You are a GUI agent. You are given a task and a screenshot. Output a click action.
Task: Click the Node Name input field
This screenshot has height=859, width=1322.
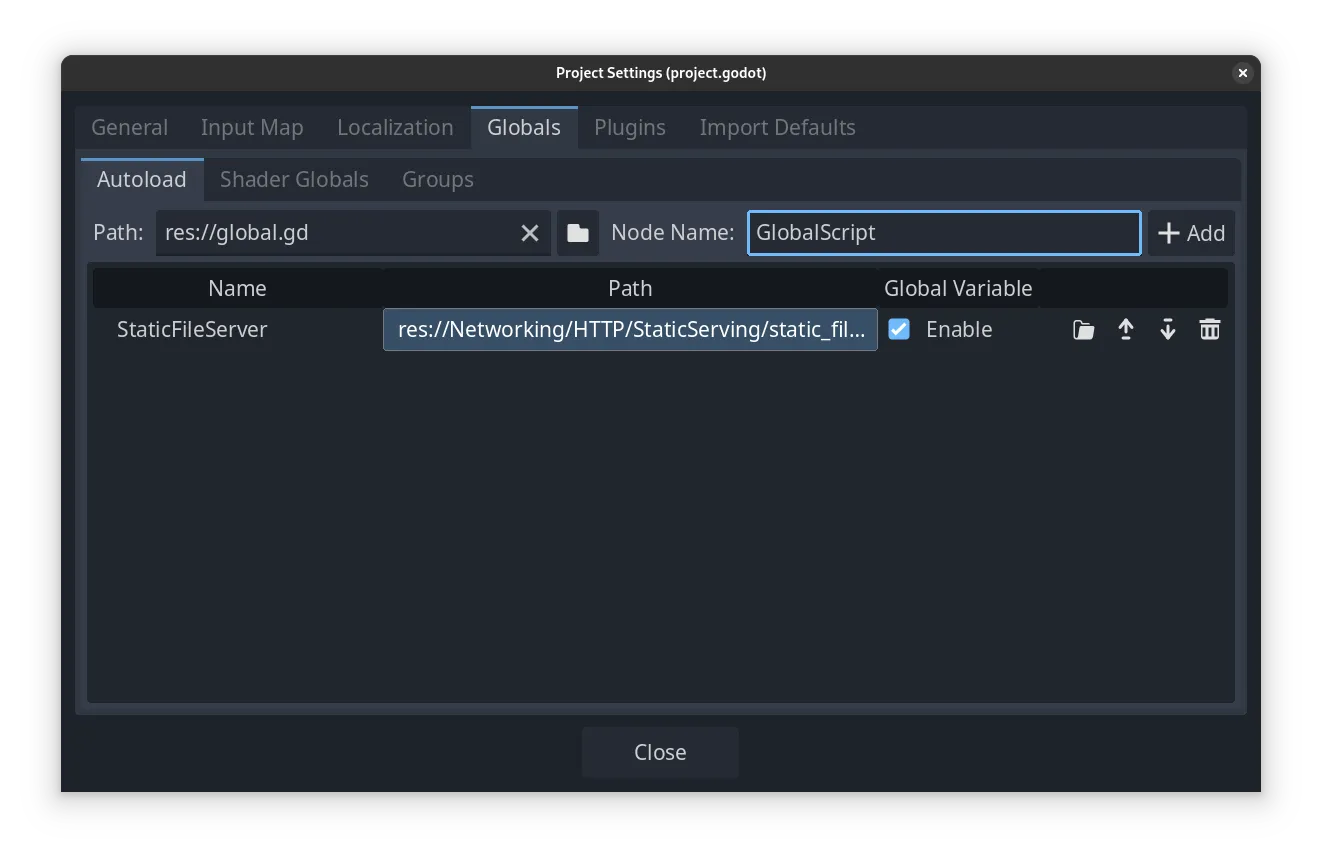[x=943, y=233]
